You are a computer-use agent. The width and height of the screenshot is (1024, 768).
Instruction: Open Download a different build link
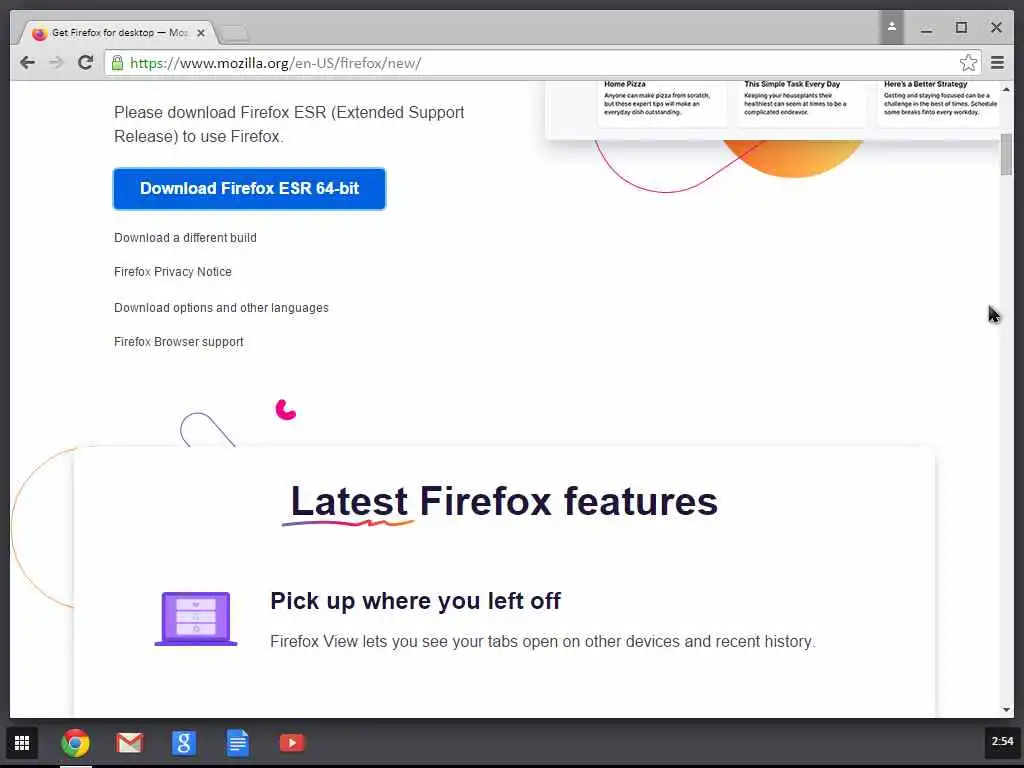(185, 238)
